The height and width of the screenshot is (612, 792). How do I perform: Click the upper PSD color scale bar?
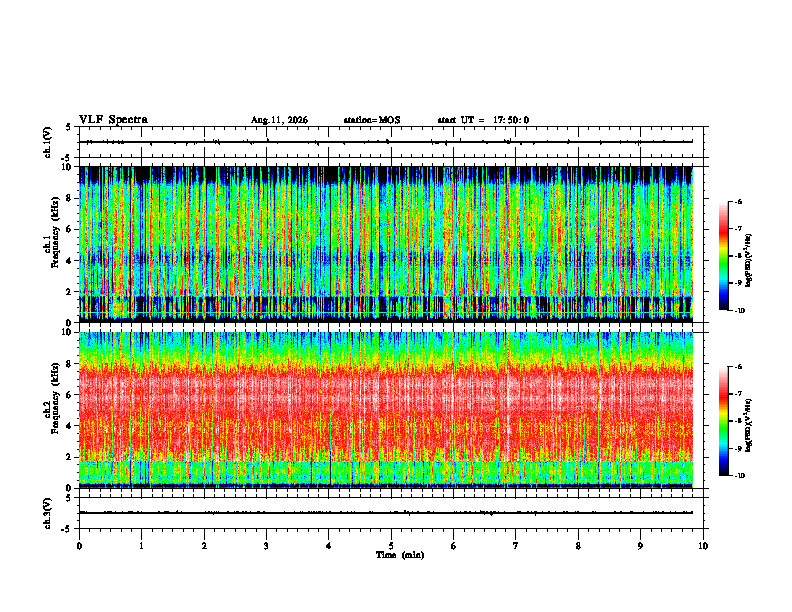(723, 256)
